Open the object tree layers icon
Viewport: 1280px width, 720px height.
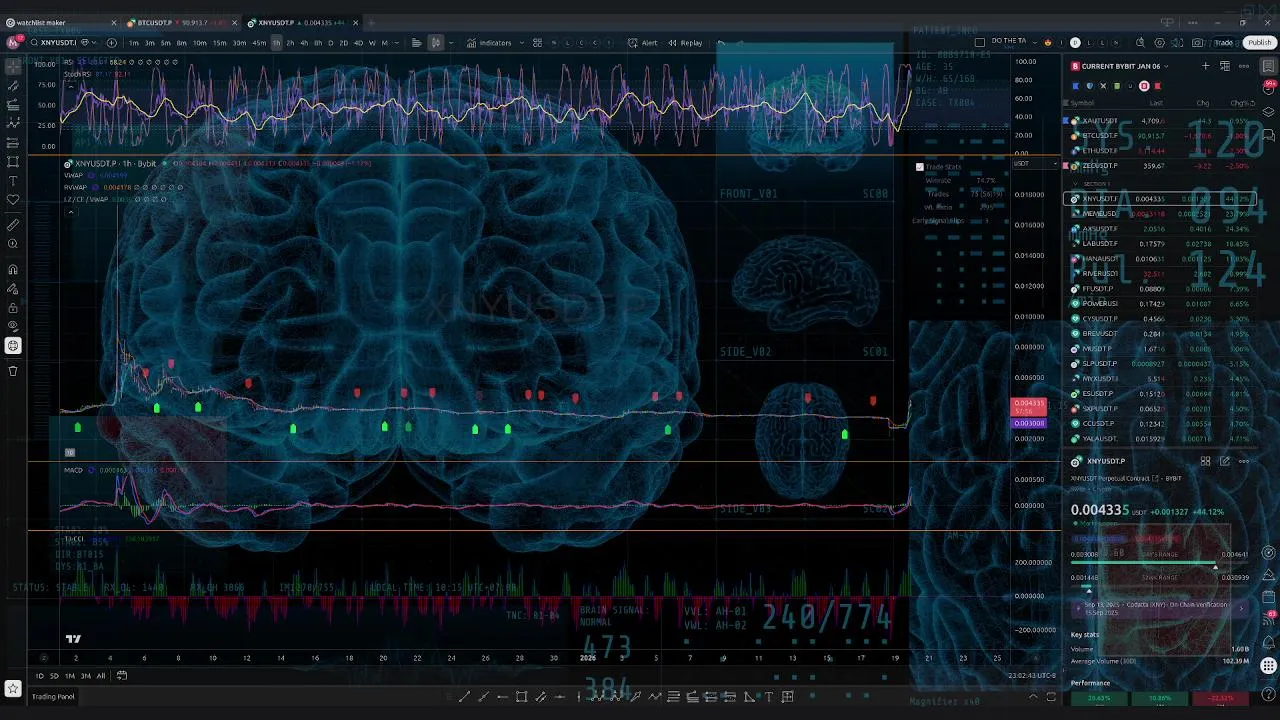click(1268, 111)
